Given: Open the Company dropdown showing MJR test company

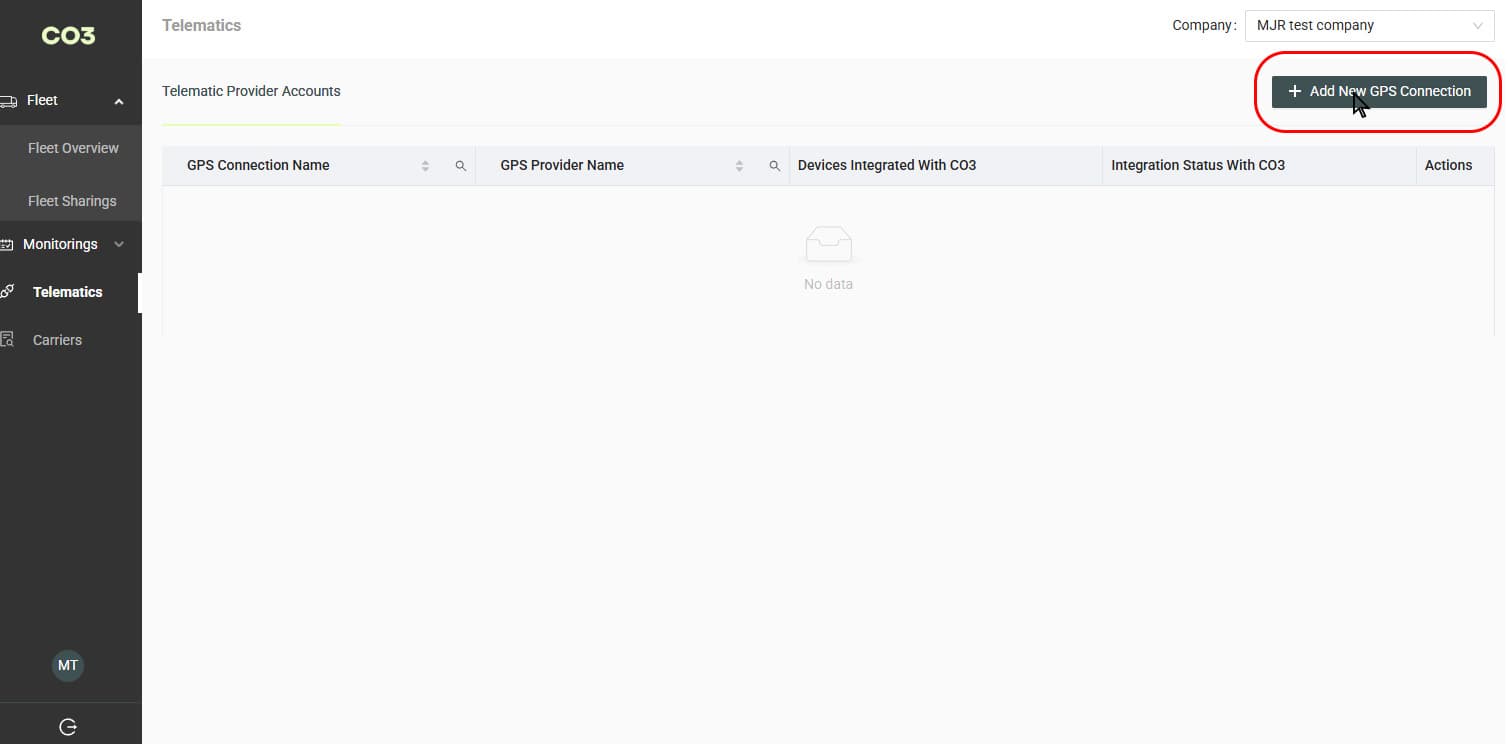Looking at the screenshot, I should [1369, 25].
